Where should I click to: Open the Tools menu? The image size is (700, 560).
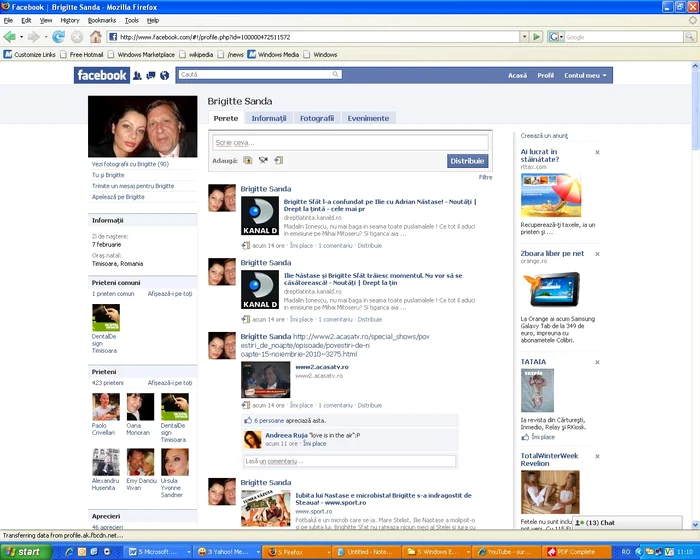tap(131, 20)
